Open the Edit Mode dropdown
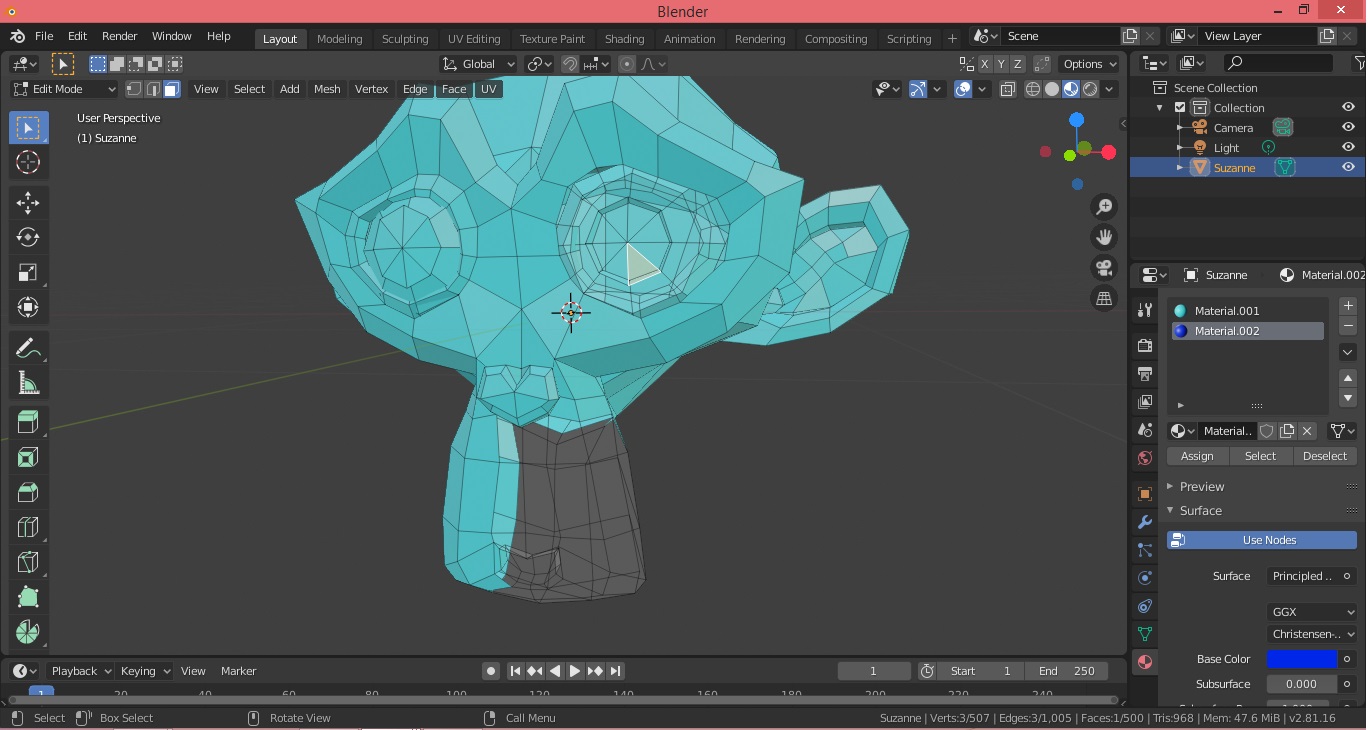Screen dimensions: 1368x730 click(x=64, y=89)
